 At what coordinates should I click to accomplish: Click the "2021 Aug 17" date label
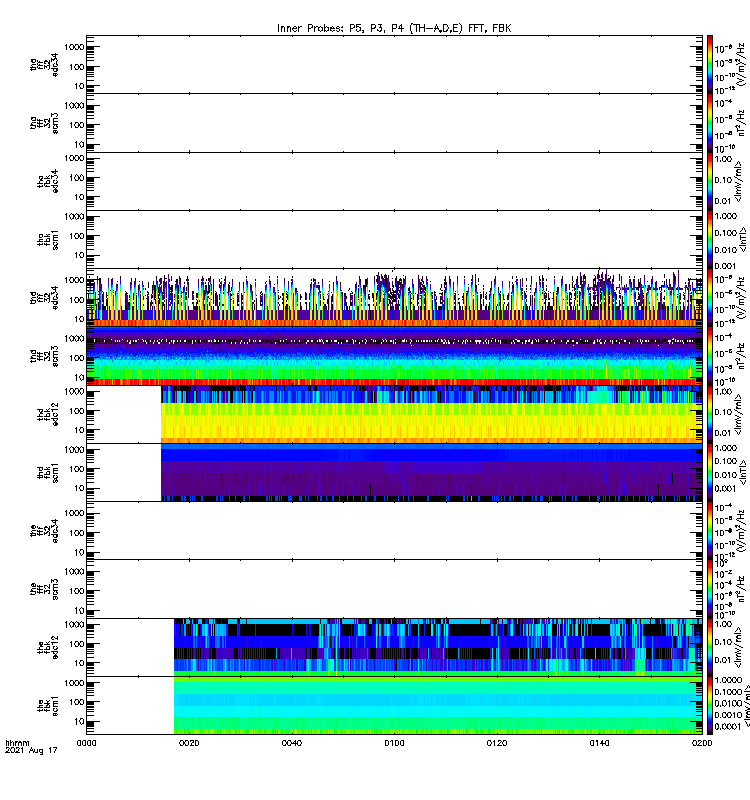tap(31, 751)
